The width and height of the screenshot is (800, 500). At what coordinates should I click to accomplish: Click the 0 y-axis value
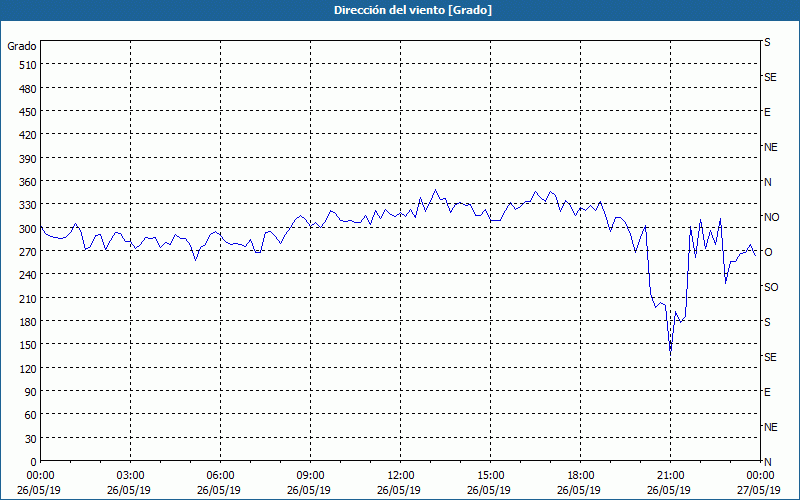point(34,462)
